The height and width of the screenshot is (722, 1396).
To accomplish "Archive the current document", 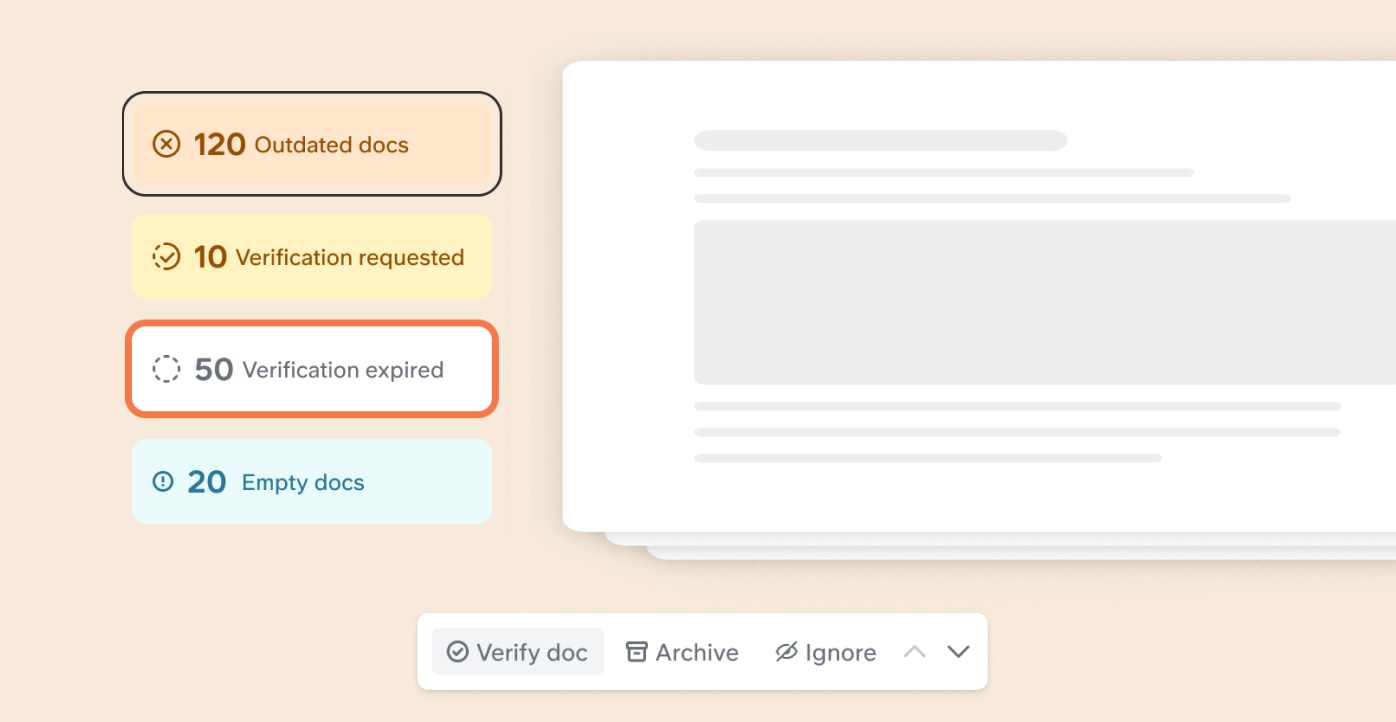I will tap(682, 652).
